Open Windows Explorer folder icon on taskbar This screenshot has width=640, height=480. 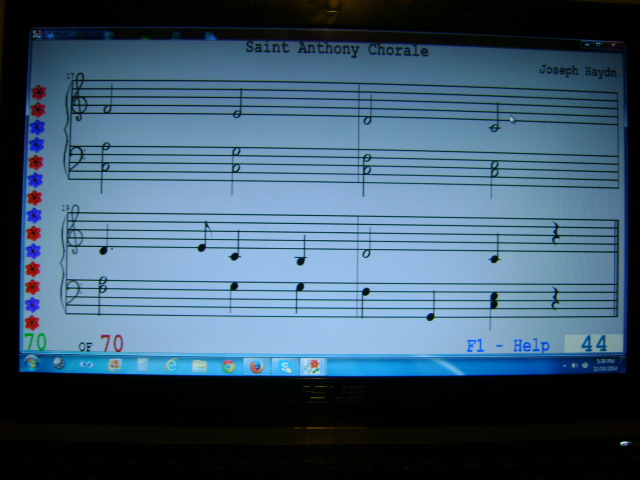[x=200, y=366]
